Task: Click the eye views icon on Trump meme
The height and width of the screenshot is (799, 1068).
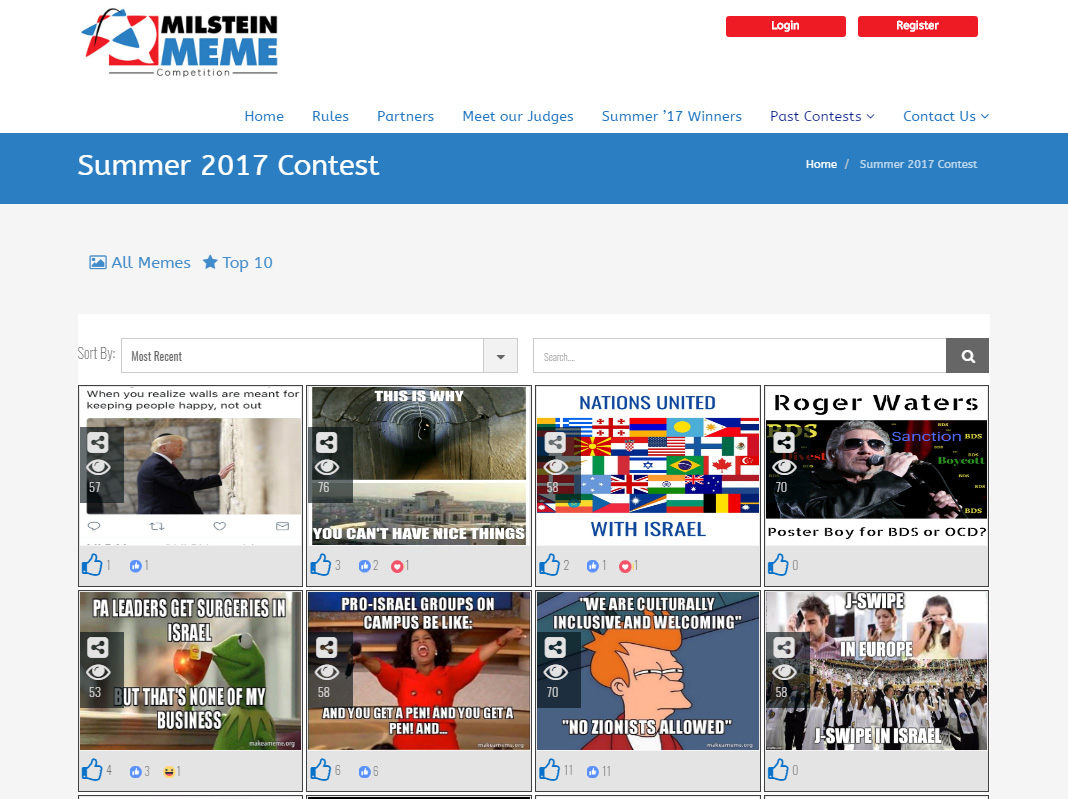Action: [98, 467]
